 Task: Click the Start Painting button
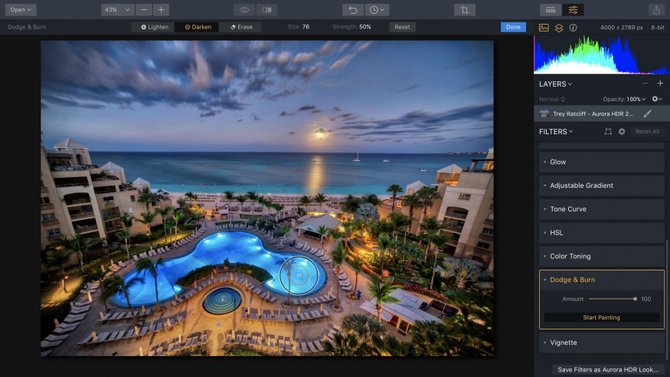point(601,318)
